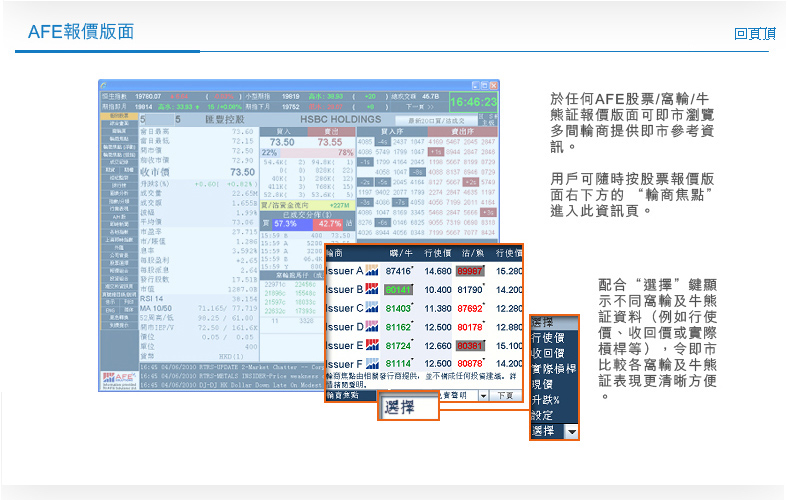Screen dimensions: 788x500
Task: Click the 22% / 78% bid-ask ratio bar
Action: pyautogui.click(x=307, y=153)
